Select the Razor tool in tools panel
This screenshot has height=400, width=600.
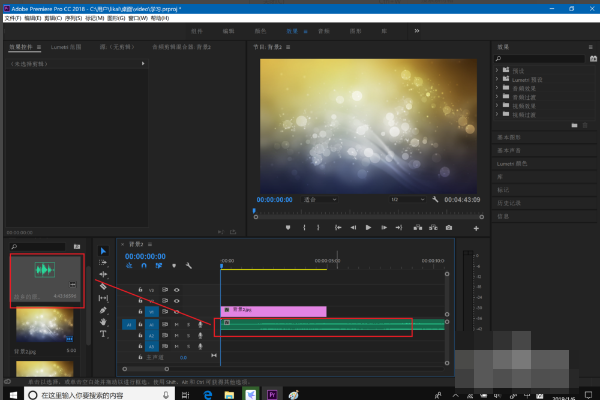pos(103,286)
